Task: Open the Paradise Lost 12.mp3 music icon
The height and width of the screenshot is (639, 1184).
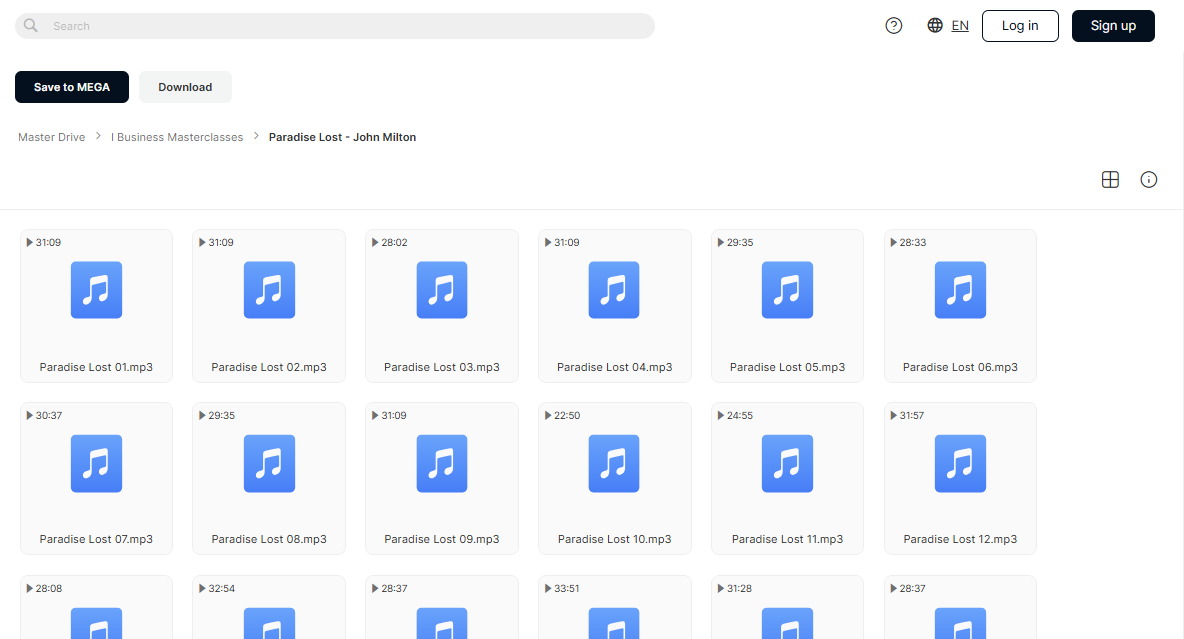Action: coord(960,464)
